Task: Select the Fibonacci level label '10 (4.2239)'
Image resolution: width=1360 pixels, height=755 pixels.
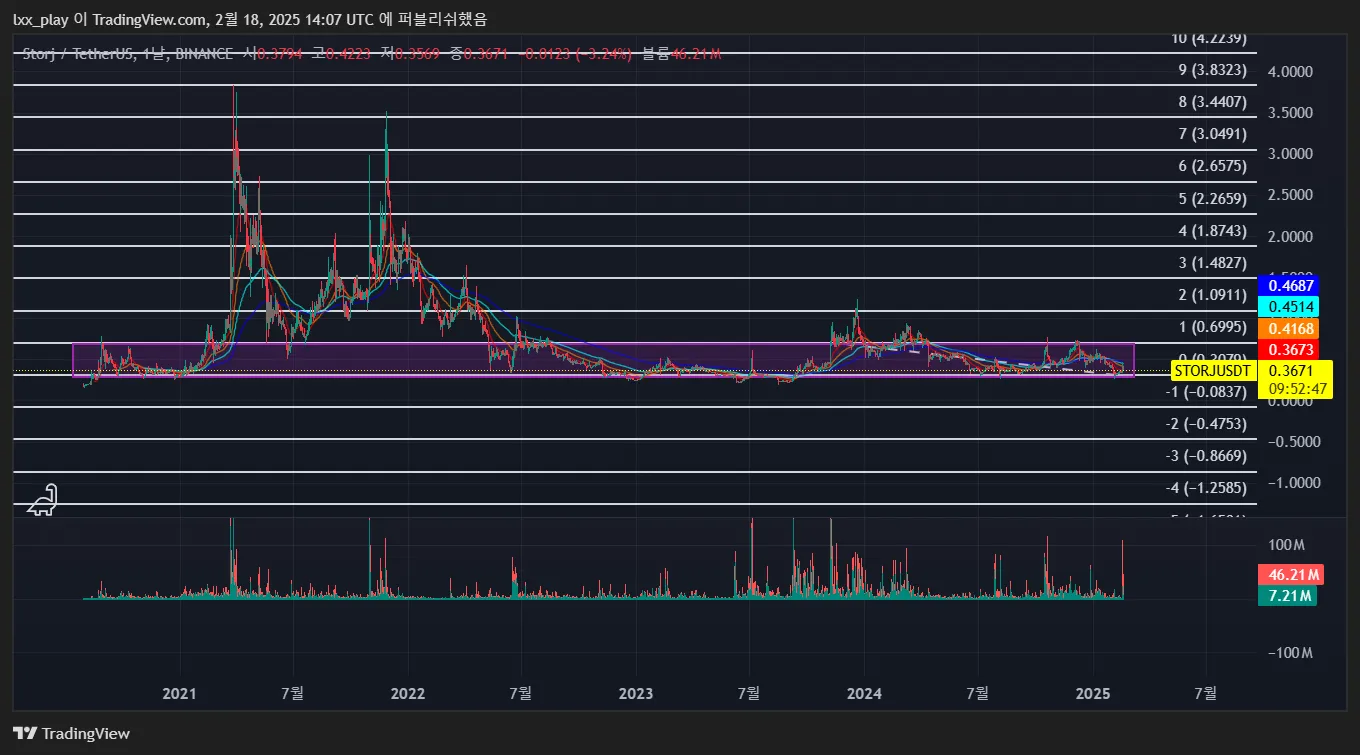Action: tap(1209, 38)
